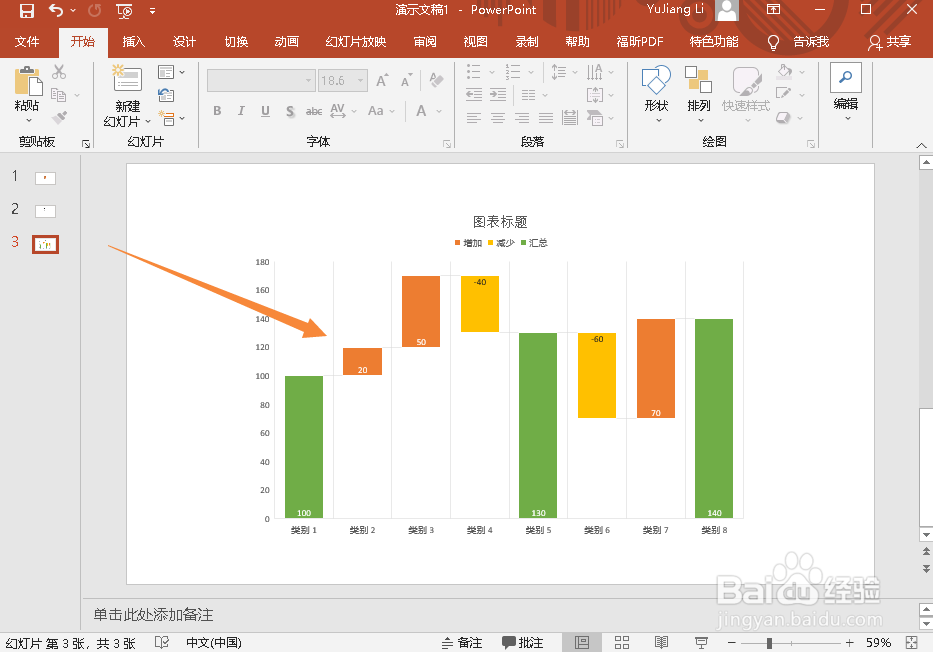
Task: Click the Decrease Font Size icon
Action: tap(406, 80)
